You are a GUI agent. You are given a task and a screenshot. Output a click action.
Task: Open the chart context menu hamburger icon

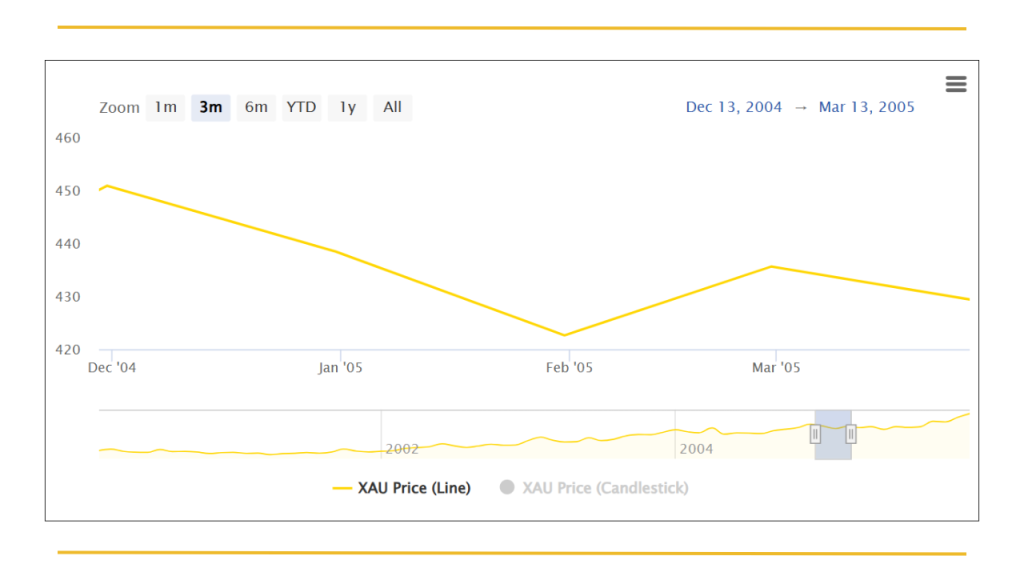[956, 84]
